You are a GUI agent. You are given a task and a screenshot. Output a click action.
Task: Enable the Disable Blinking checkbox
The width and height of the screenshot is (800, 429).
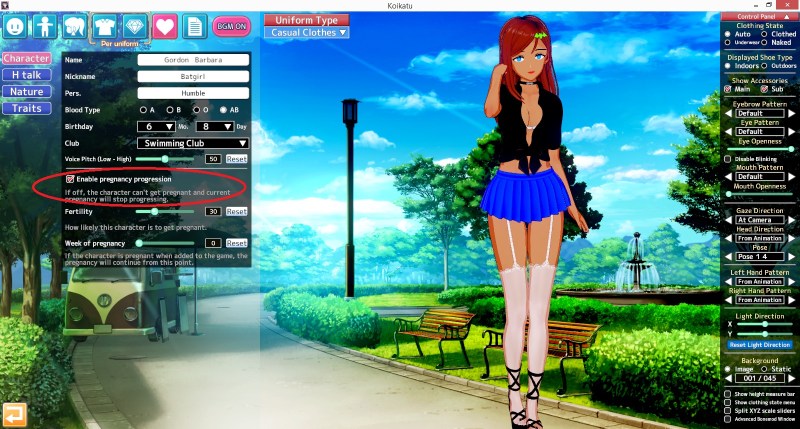(727, 159)
